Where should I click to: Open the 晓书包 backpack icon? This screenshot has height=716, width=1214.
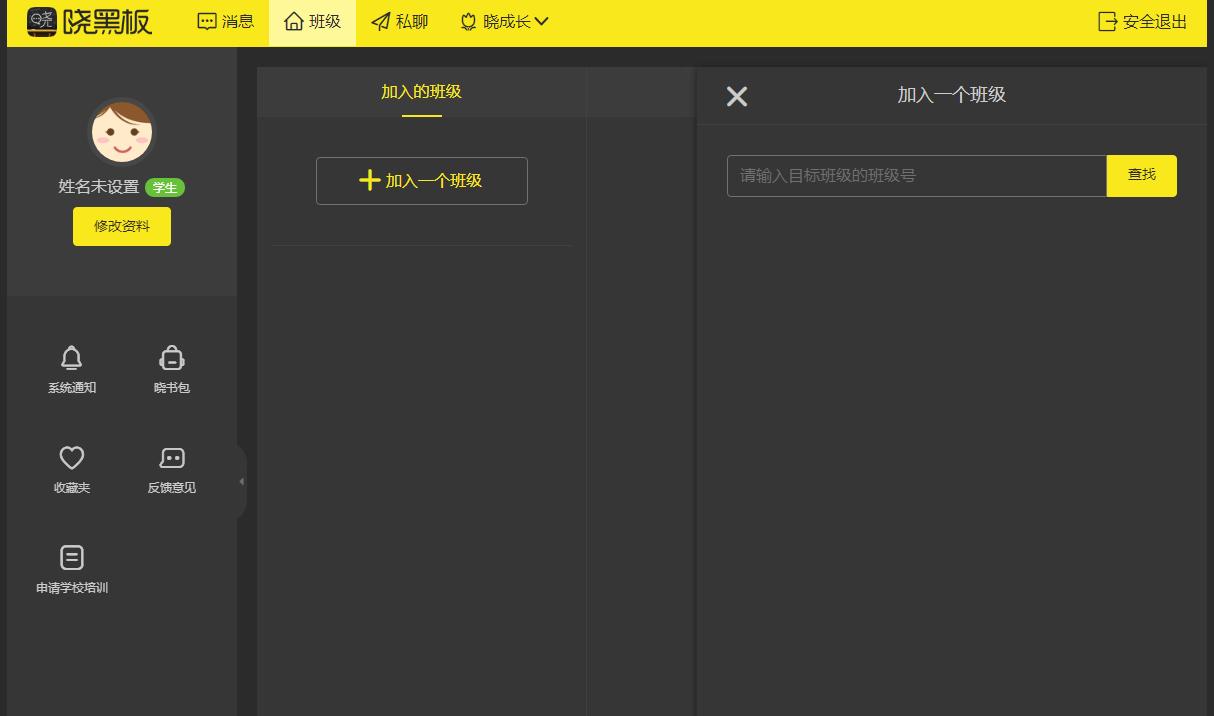point(172,358)
